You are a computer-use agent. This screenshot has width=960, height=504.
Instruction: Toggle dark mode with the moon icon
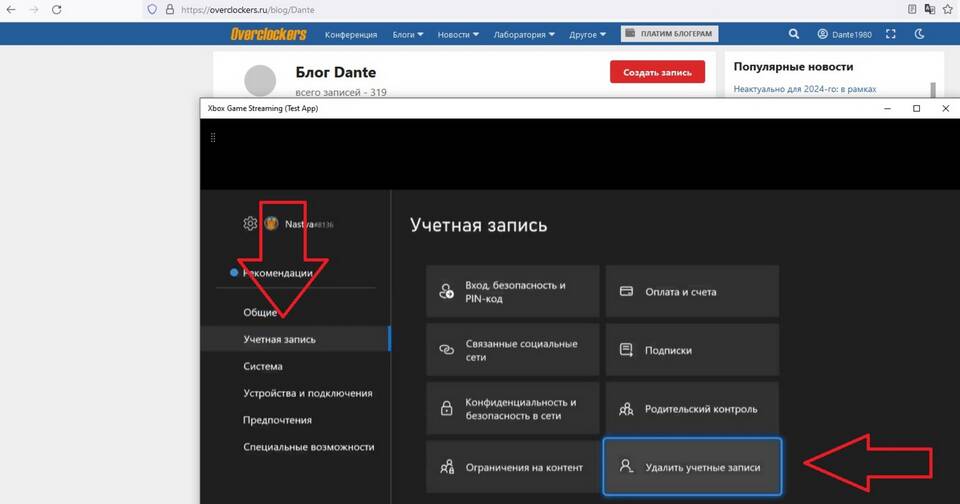[x=921, y=34]
